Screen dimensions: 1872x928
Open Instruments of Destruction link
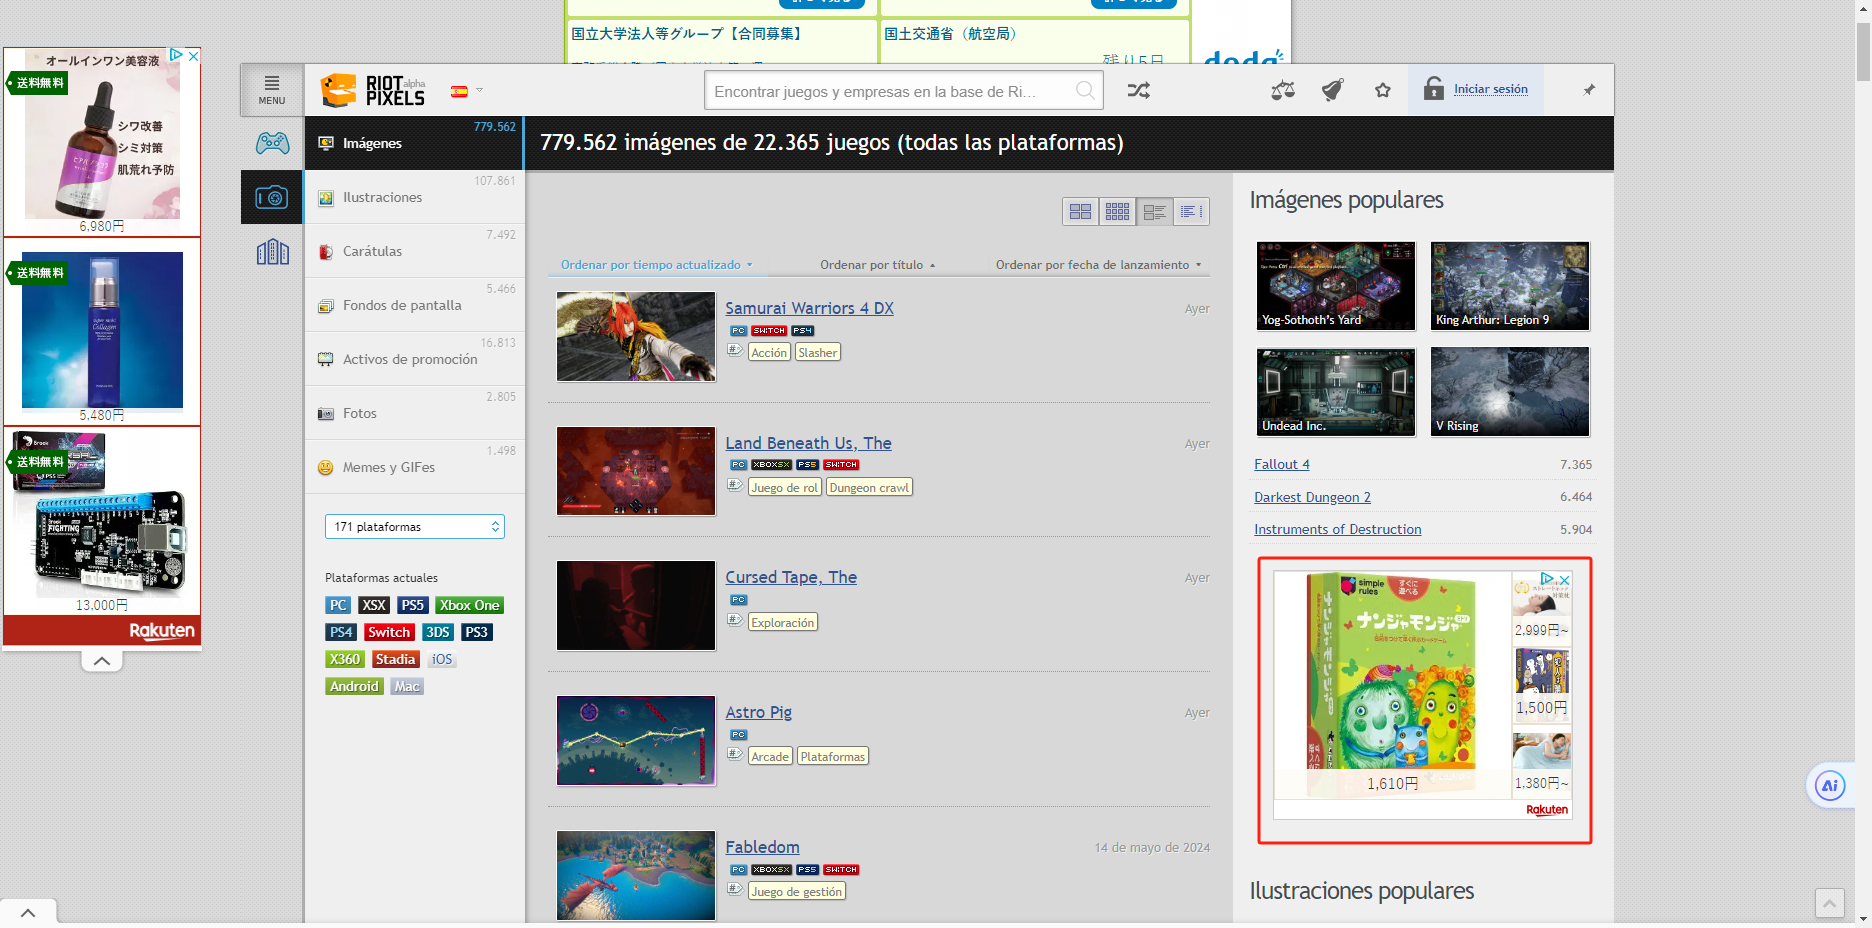pyautogui.click(x=1337, y=529)
